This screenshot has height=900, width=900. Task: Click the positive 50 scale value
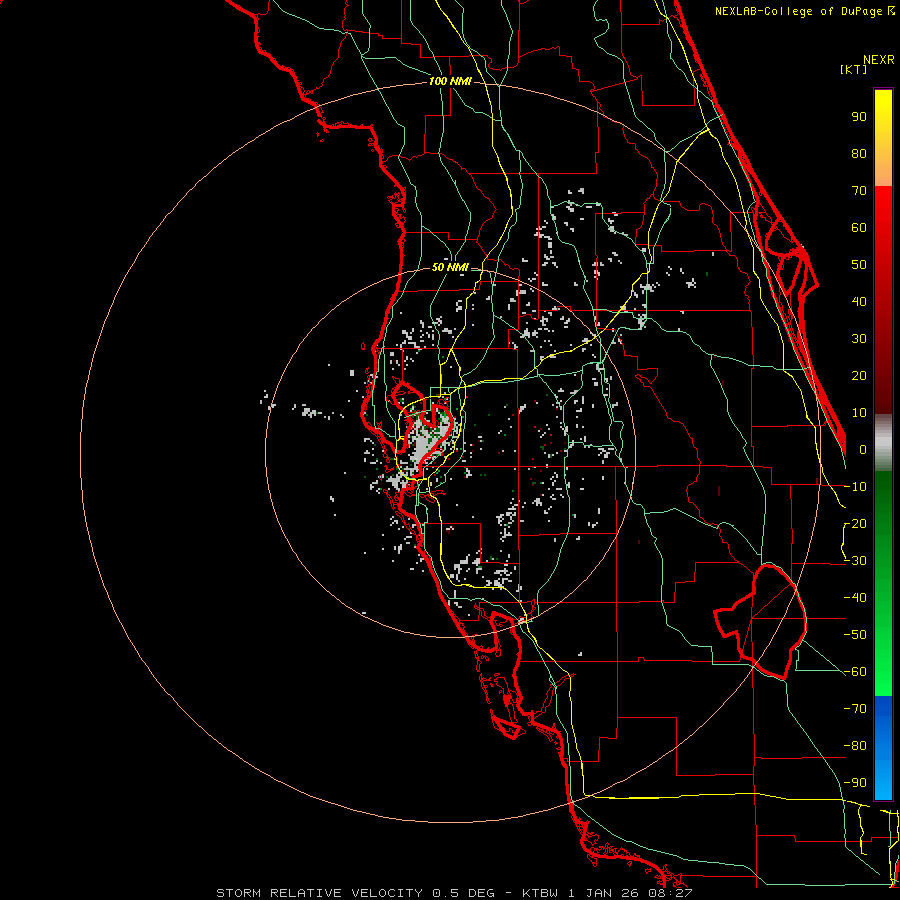click(859, 265)
